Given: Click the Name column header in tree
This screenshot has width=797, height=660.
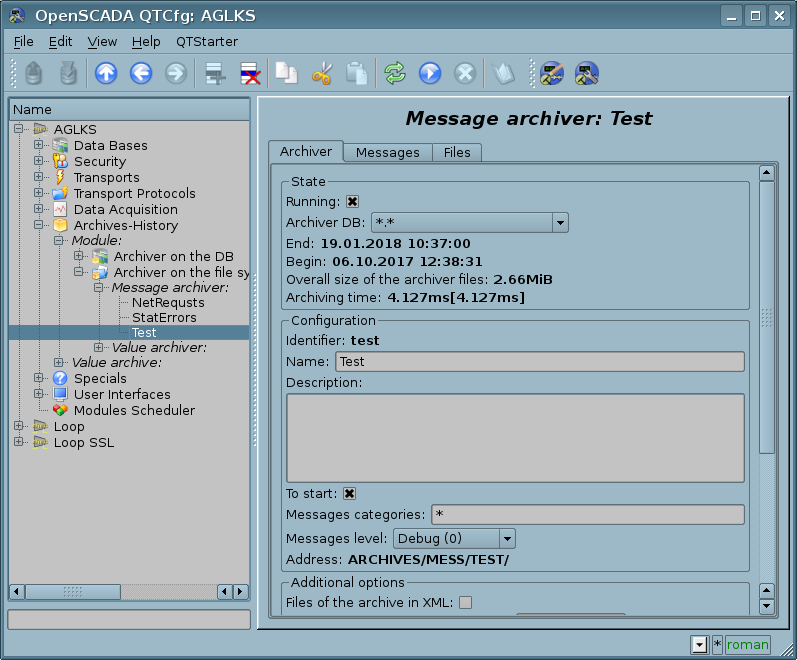Looking at the screenshot, I should [129, 109].
